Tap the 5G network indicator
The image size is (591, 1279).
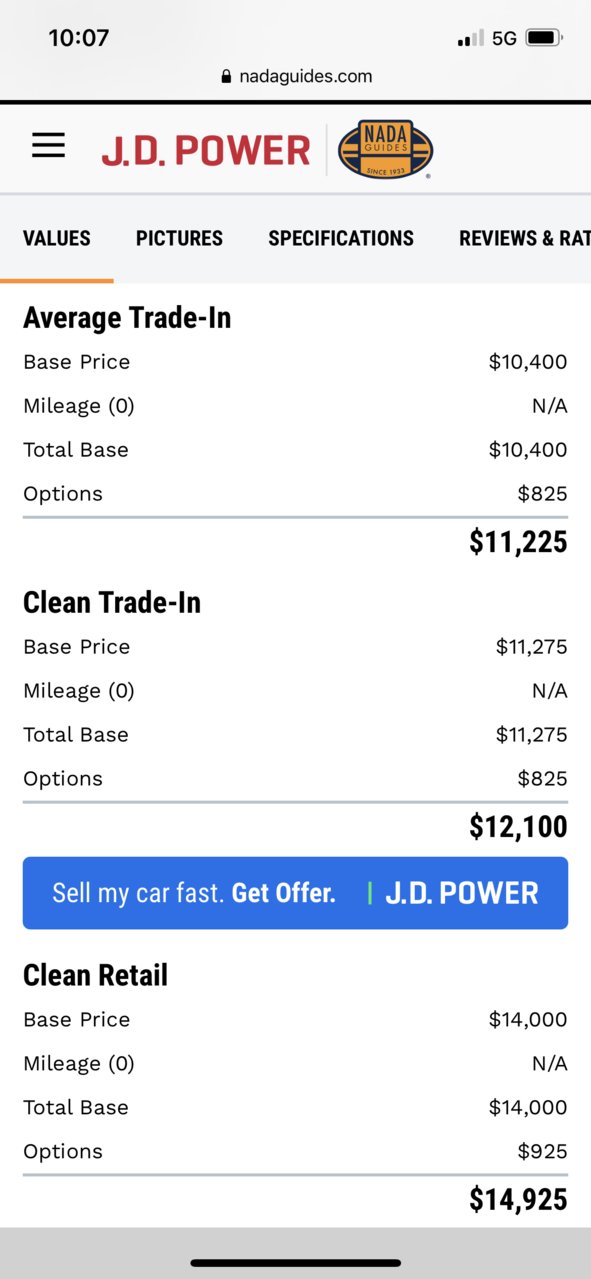pos(504,38)
